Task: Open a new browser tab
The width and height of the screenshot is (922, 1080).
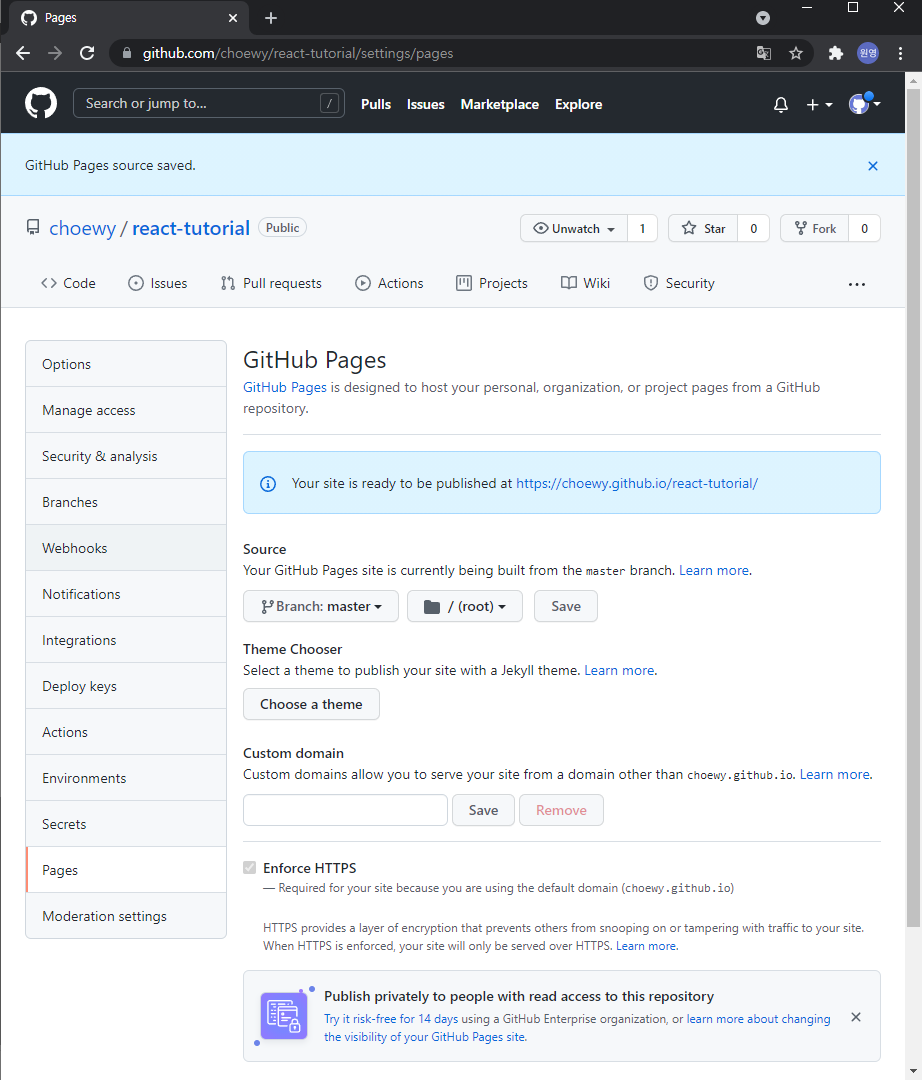Action: (x=271, y=18)
